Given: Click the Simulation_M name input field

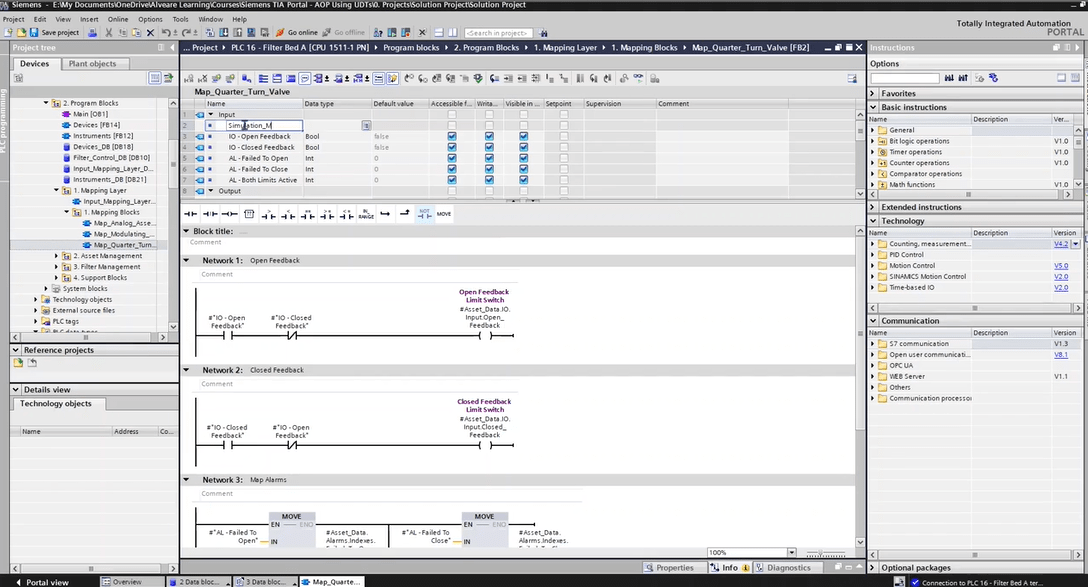Looking at the screenshot, I should (264, 126).
